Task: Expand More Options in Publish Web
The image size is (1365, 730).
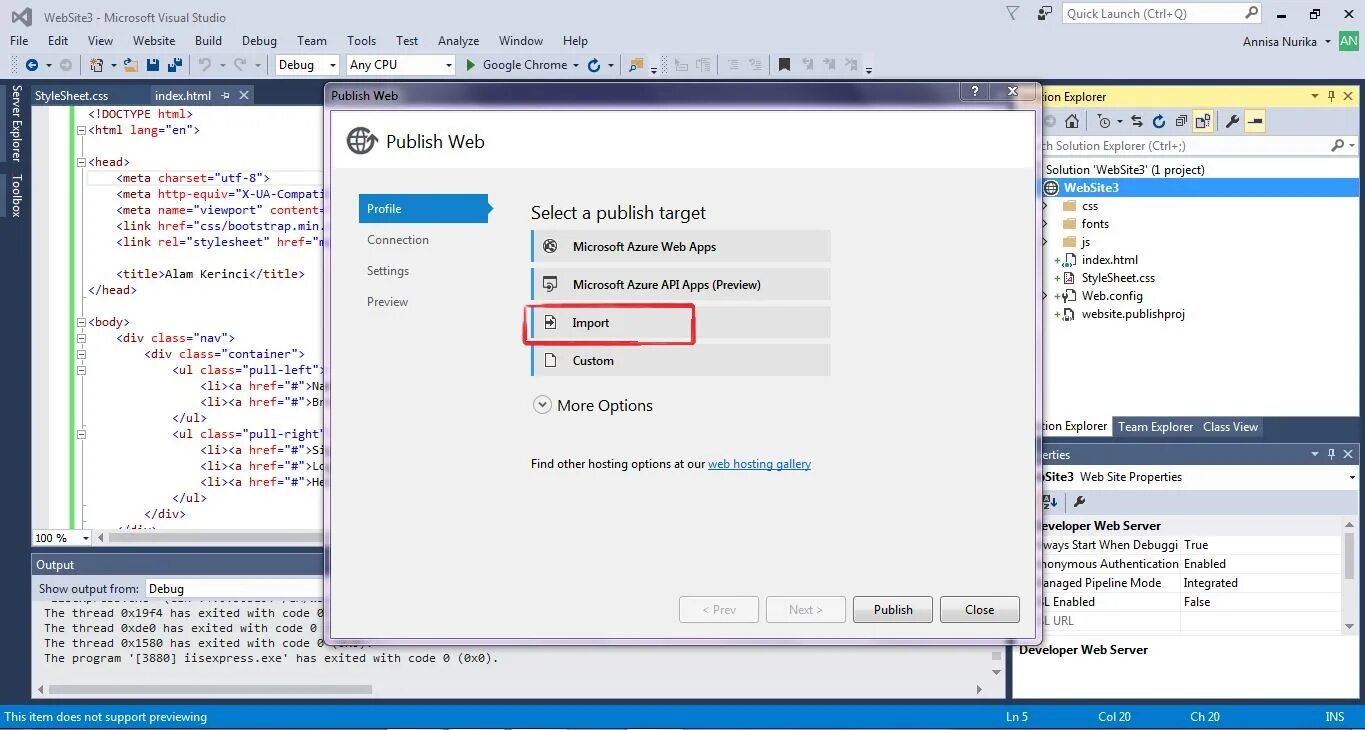Action: 593,404
